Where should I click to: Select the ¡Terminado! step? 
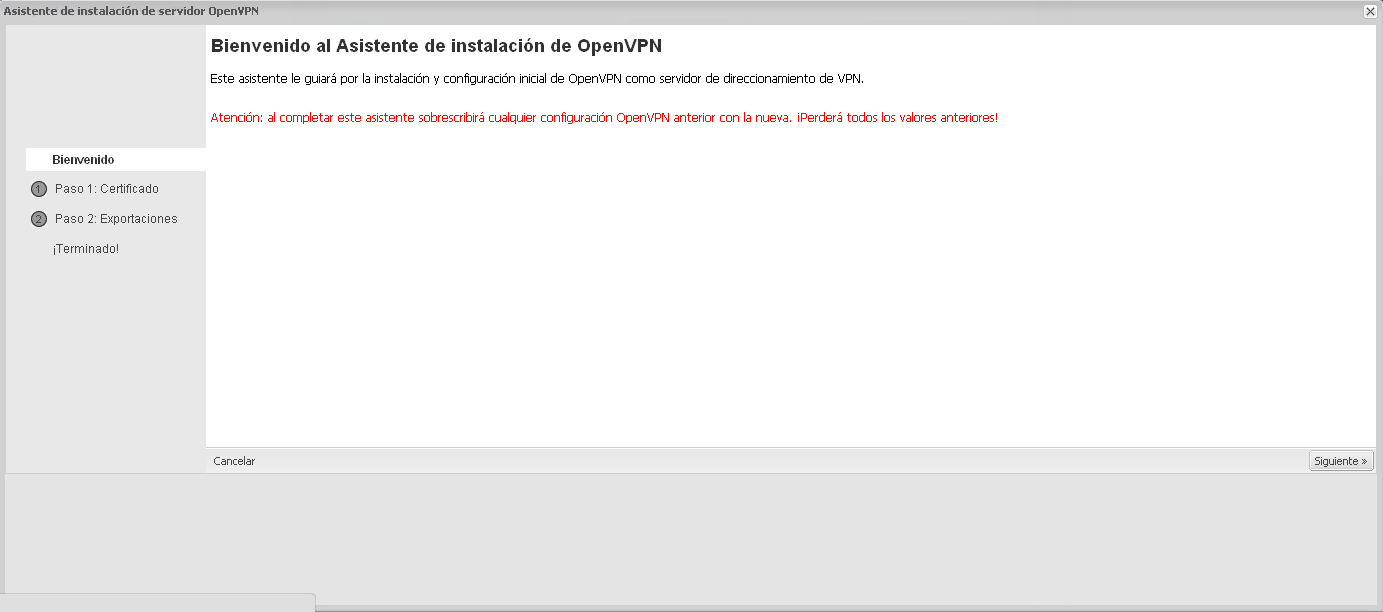click(x=85, y=249)
